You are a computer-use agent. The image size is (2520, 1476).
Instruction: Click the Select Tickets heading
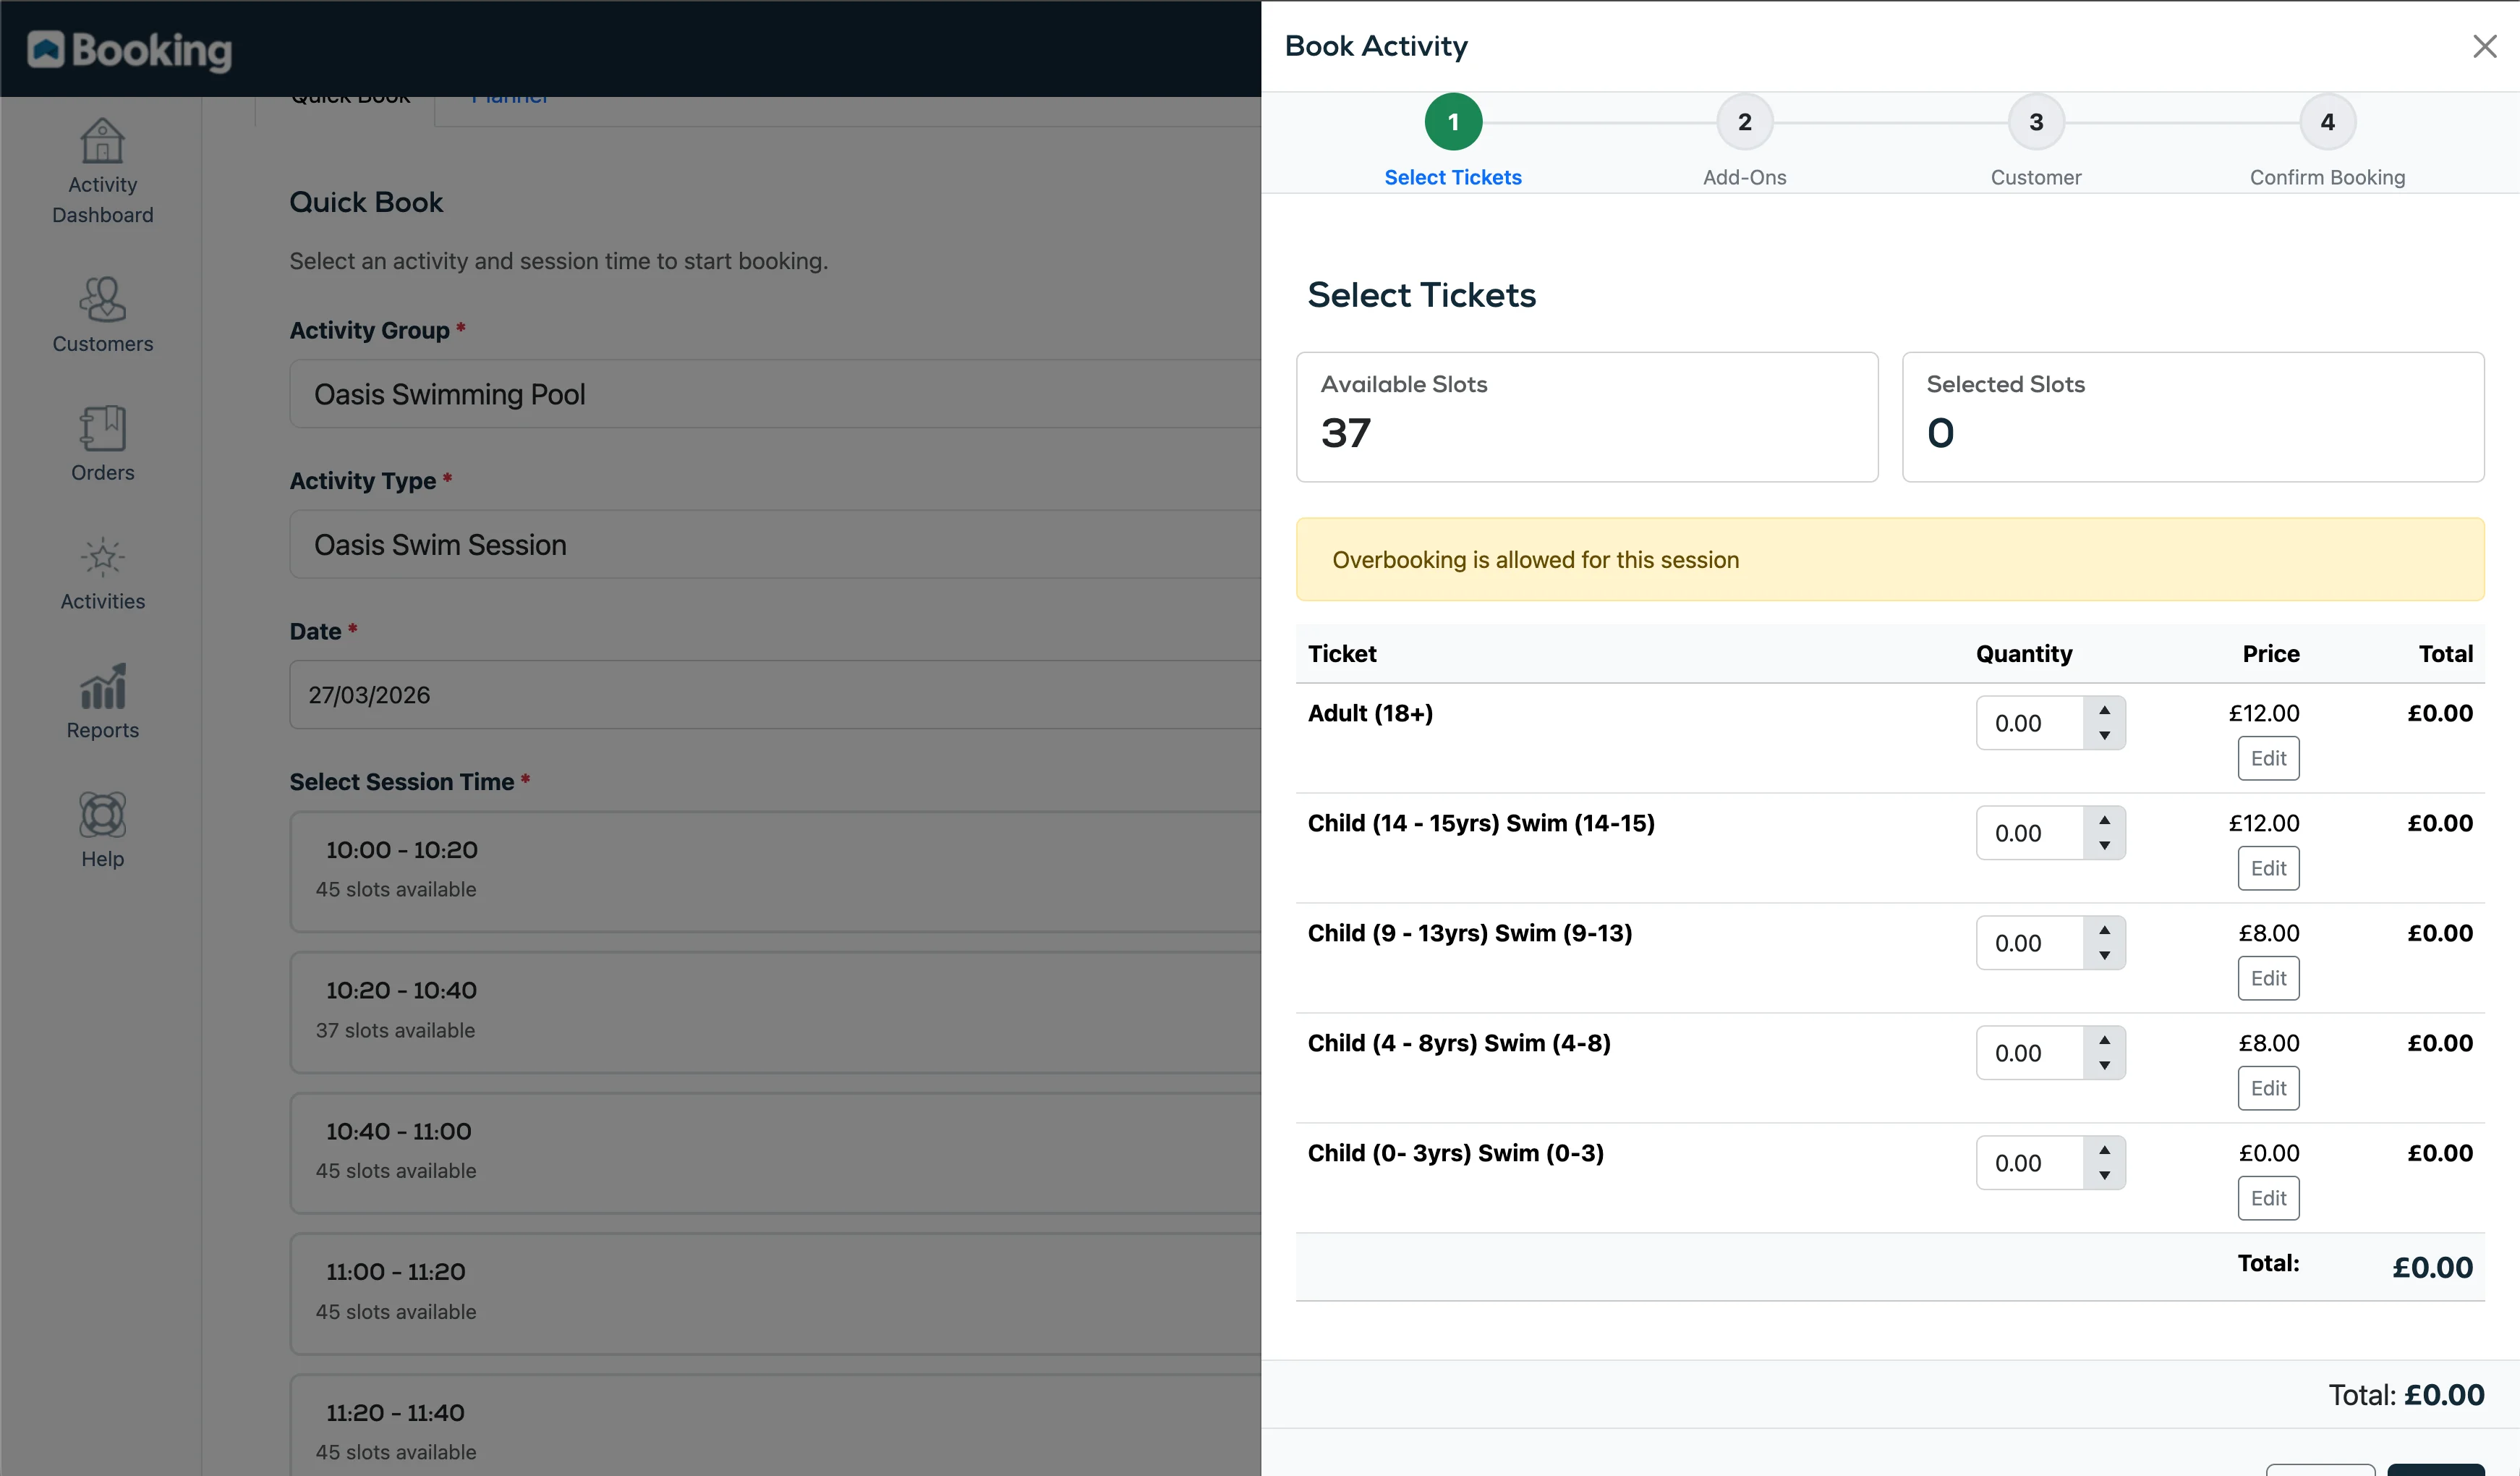[1421, 295]
